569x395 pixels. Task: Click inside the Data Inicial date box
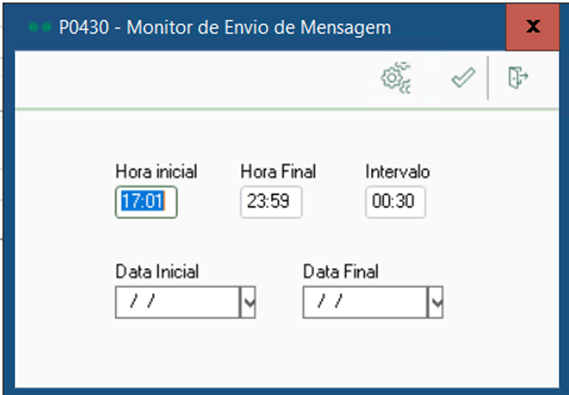(177, 302)
